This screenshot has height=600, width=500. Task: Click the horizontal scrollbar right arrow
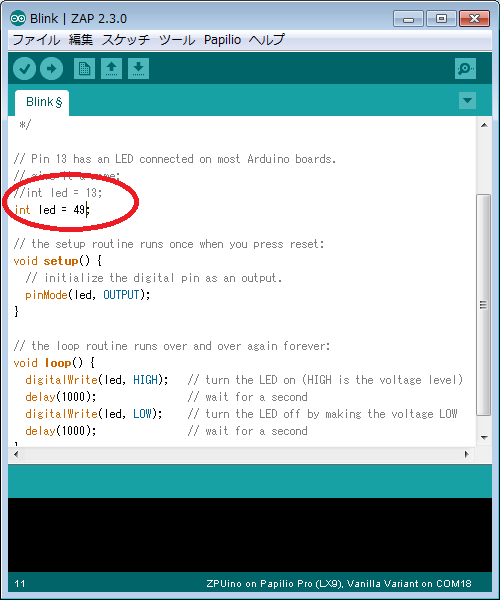tap(466, 455)
